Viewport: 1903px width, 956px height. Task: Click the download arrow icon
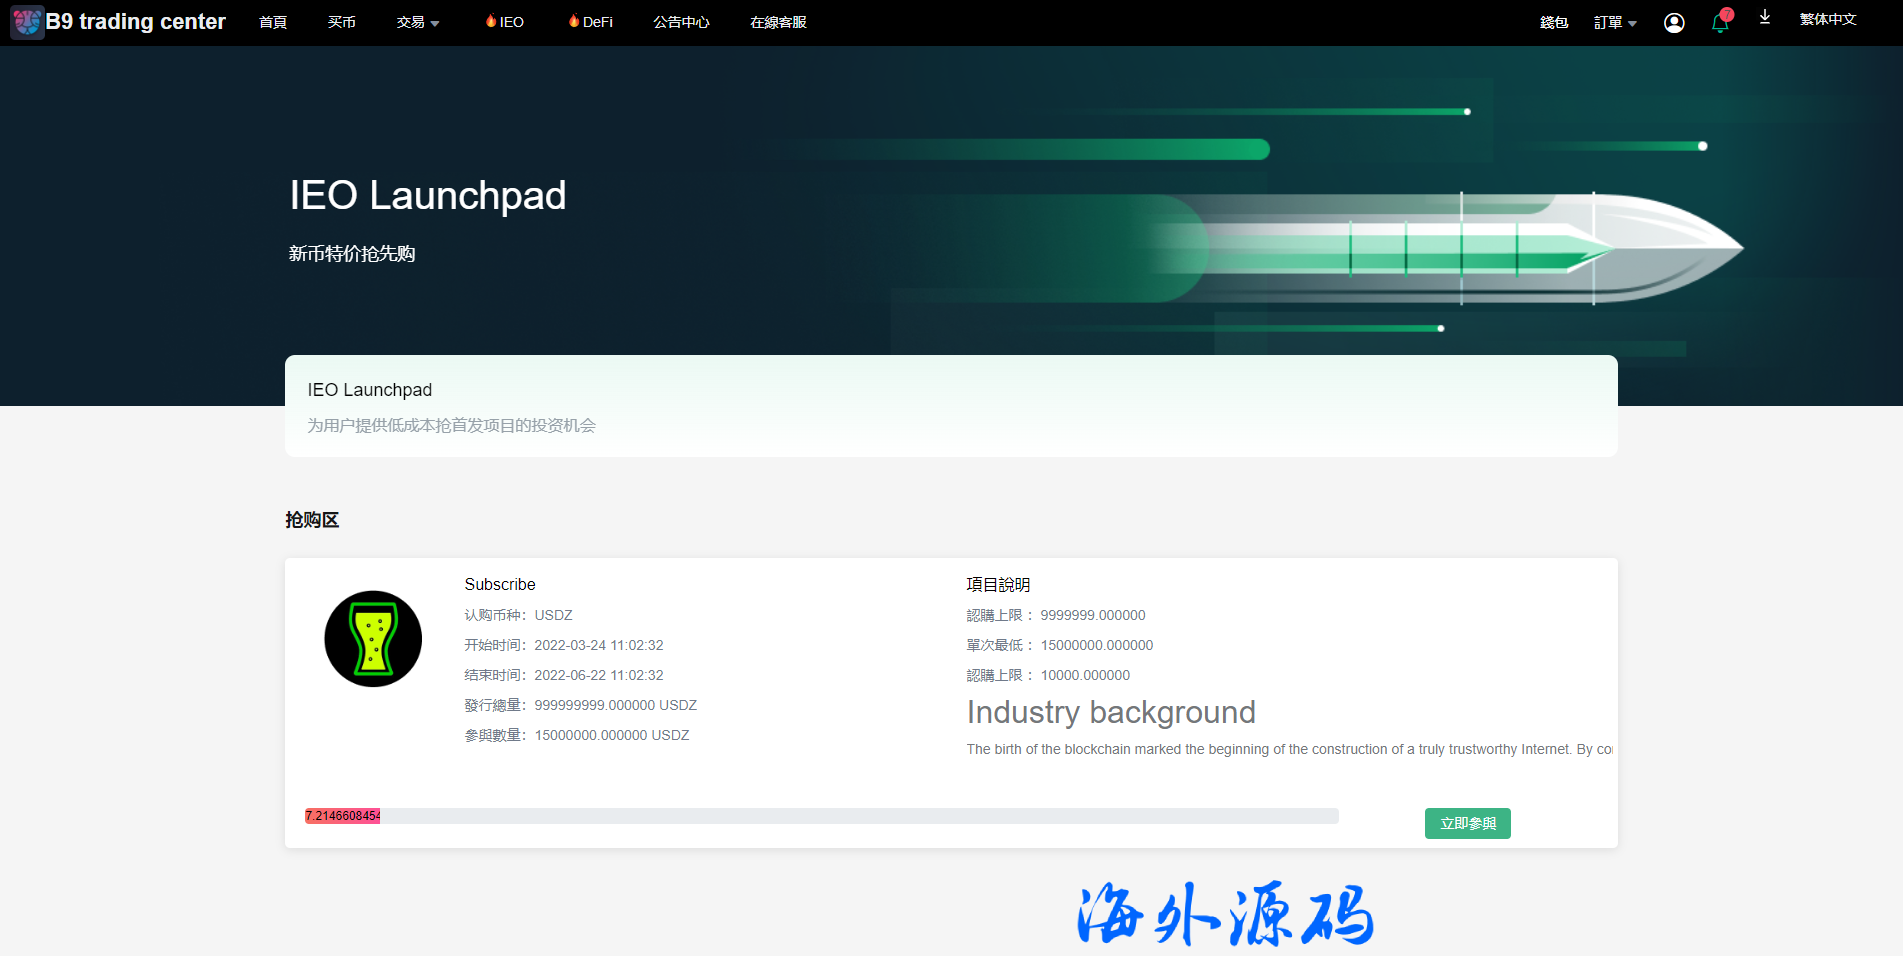click(x=1765, y=18)
